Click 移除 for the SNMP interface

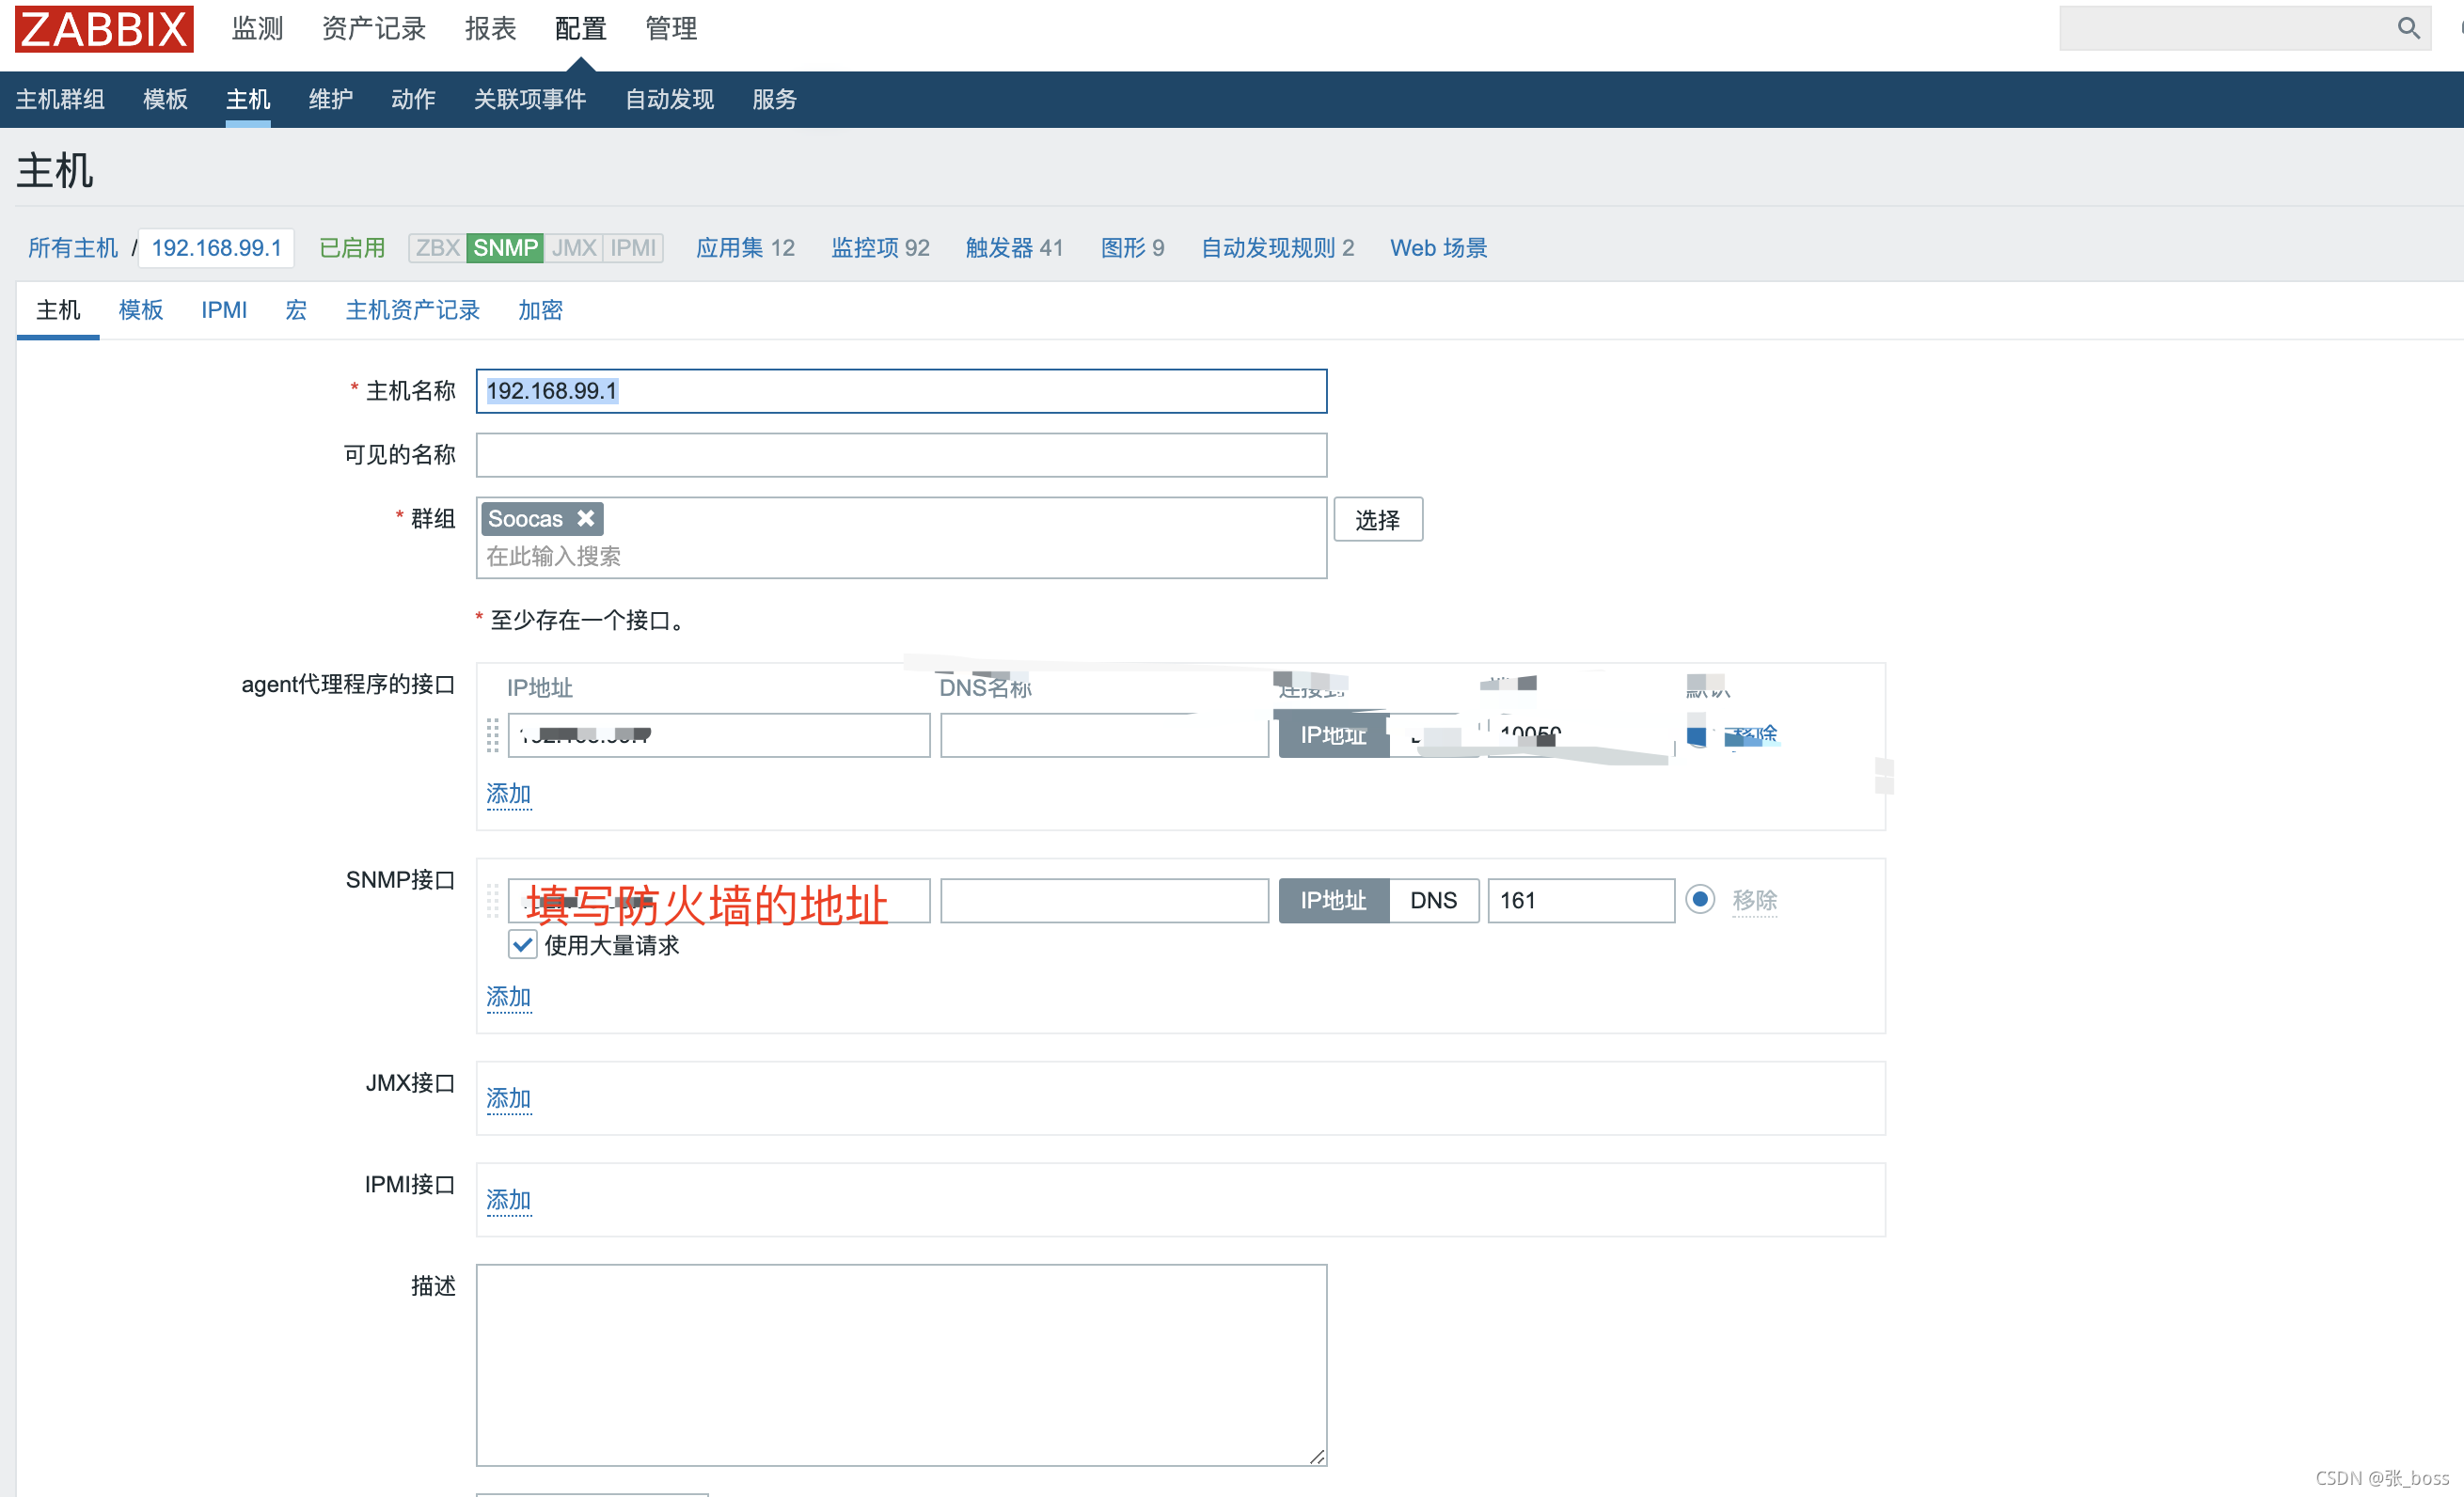coord(1754,900)
